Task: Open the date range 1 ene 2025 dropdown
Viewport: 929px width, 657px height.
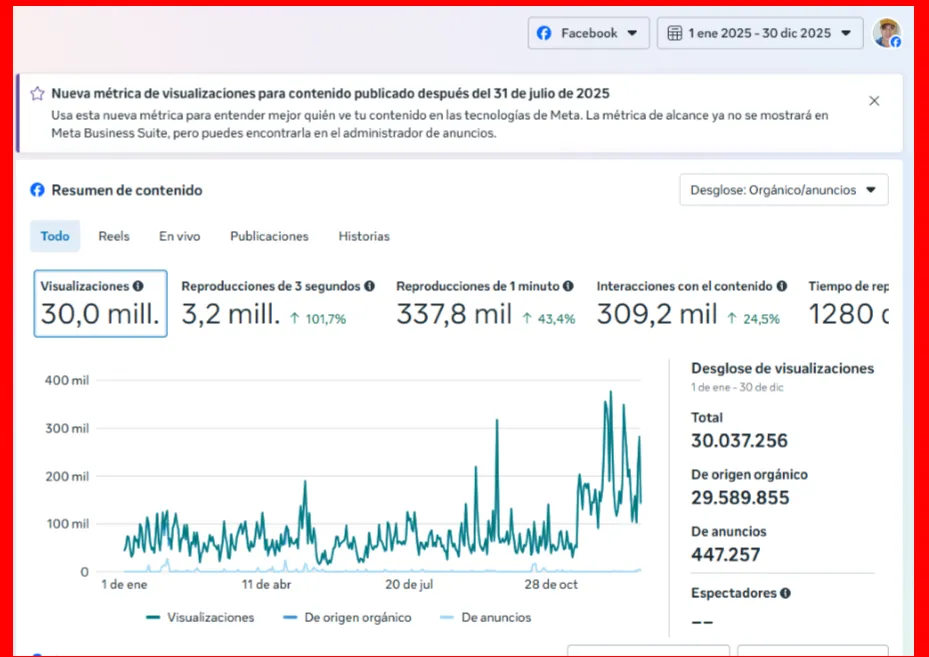Action: pyautogui.click(x=760, y=33)
